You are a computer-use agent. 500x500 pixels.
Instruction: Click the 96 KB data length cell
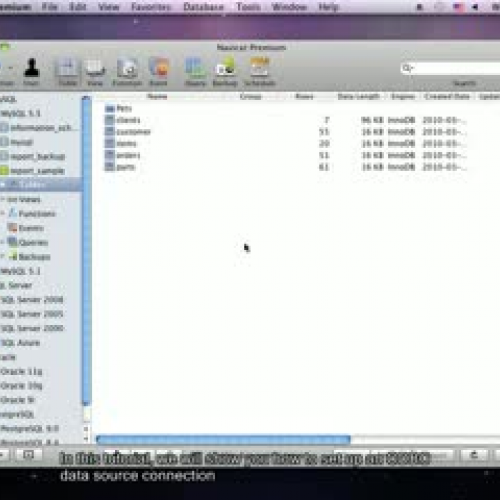(x=373, y=120)
